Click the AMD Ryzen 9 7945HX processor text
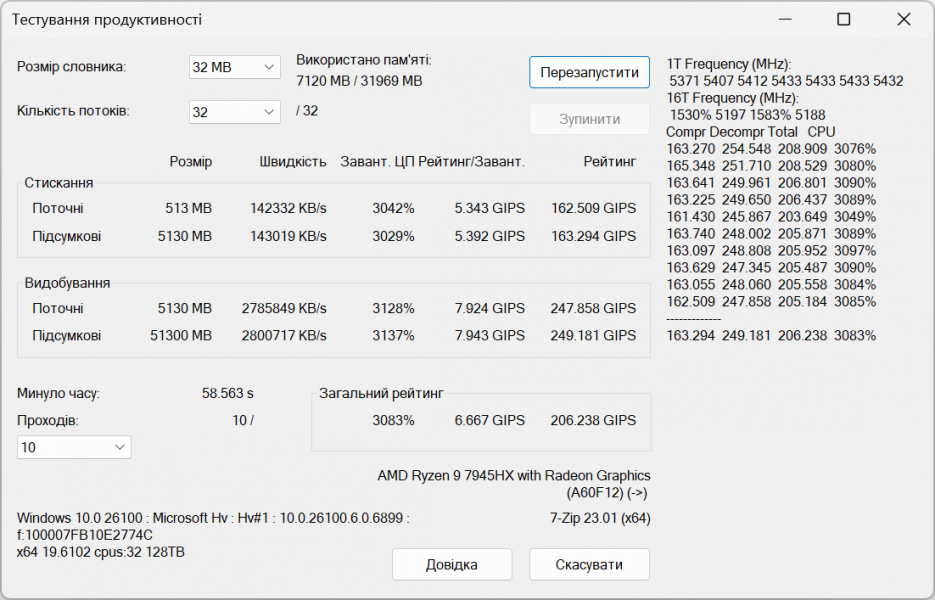 click(x=513, y=476)
